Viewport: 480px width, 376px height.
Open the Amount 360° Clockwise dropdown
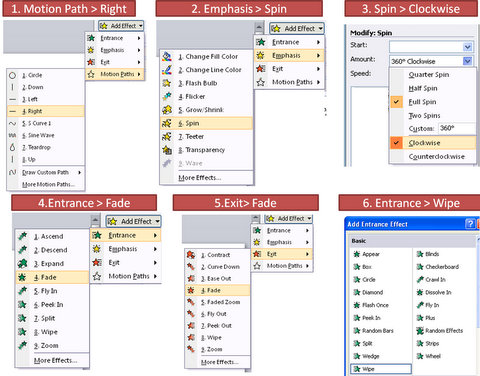tap(467, 61)
